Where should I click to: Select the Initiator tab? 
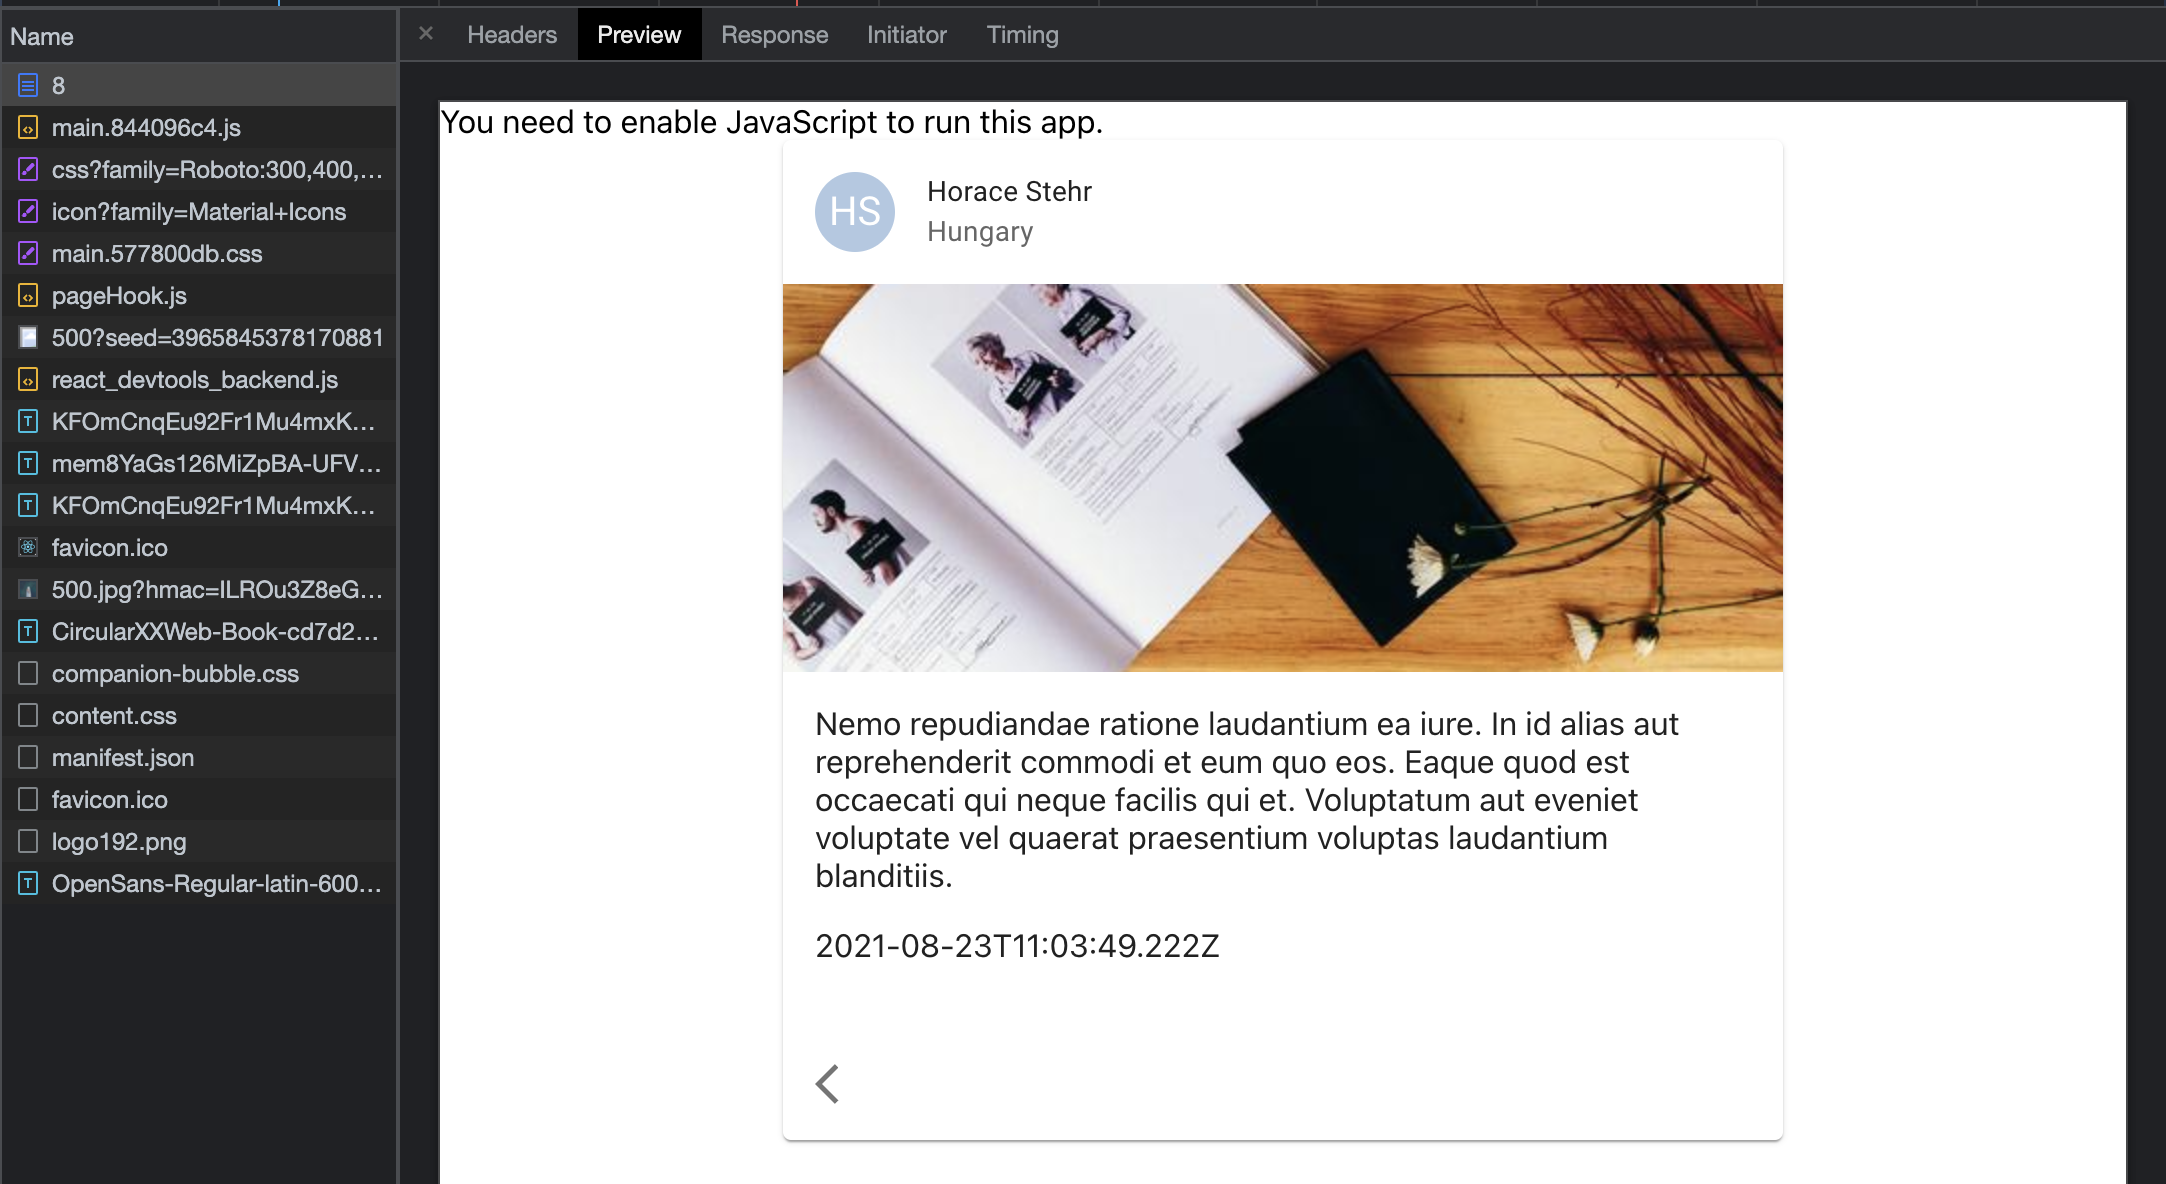tap(906, 35)
